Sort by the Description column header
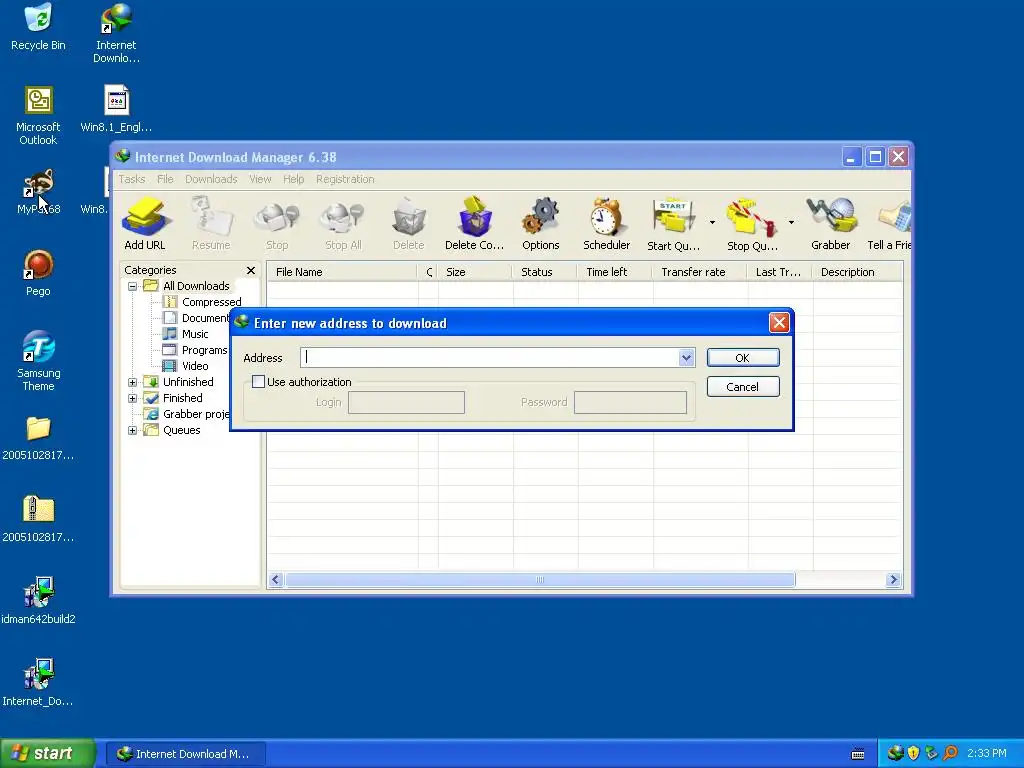The height and width of the screenshot is (768, 1024). [857, 272]
